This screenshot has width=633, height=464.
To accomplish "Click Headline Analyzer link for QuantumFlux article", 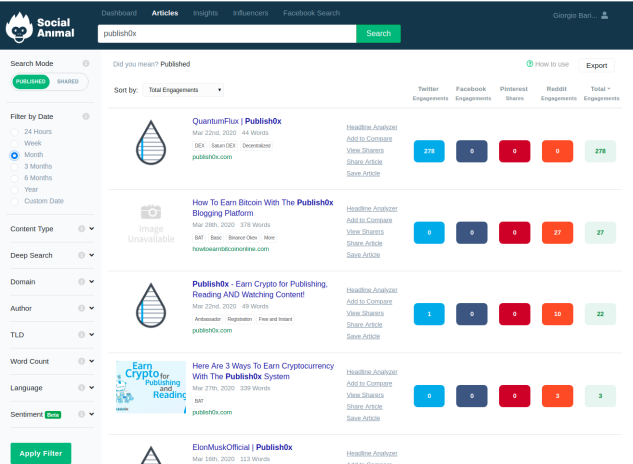I will [372, 127].
